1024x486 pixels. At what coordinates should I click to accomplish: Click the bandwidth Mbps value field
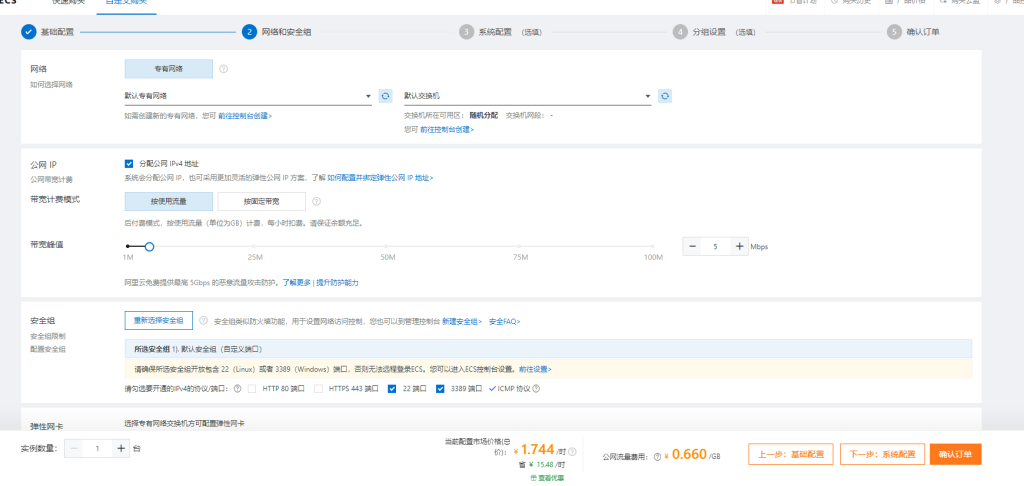coord(716,246)
